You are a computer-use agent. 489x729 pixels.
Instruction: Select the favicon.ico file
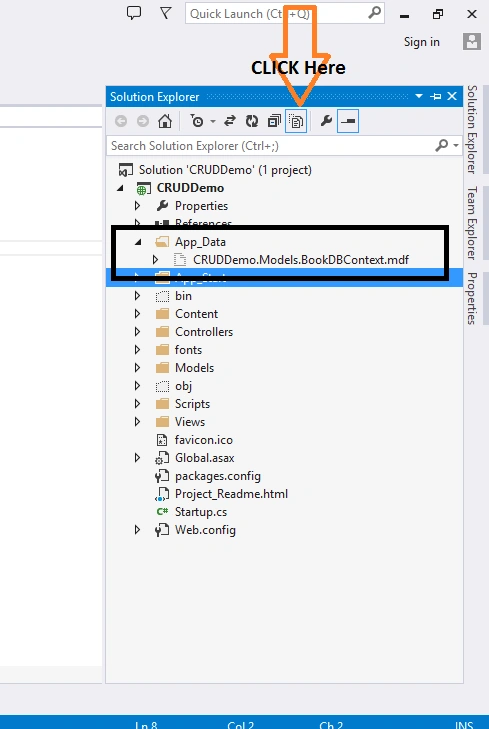pyautogui.click(x=204, y=440)
